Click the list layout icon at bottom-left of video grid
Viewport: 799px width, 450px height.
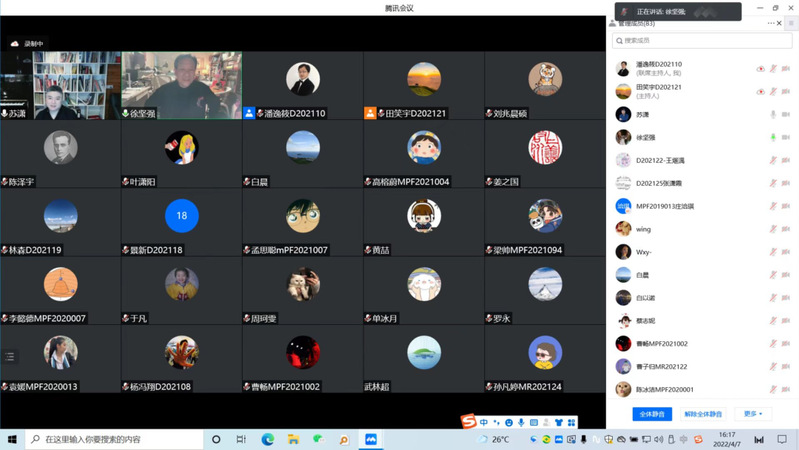[x=10, y=356]
